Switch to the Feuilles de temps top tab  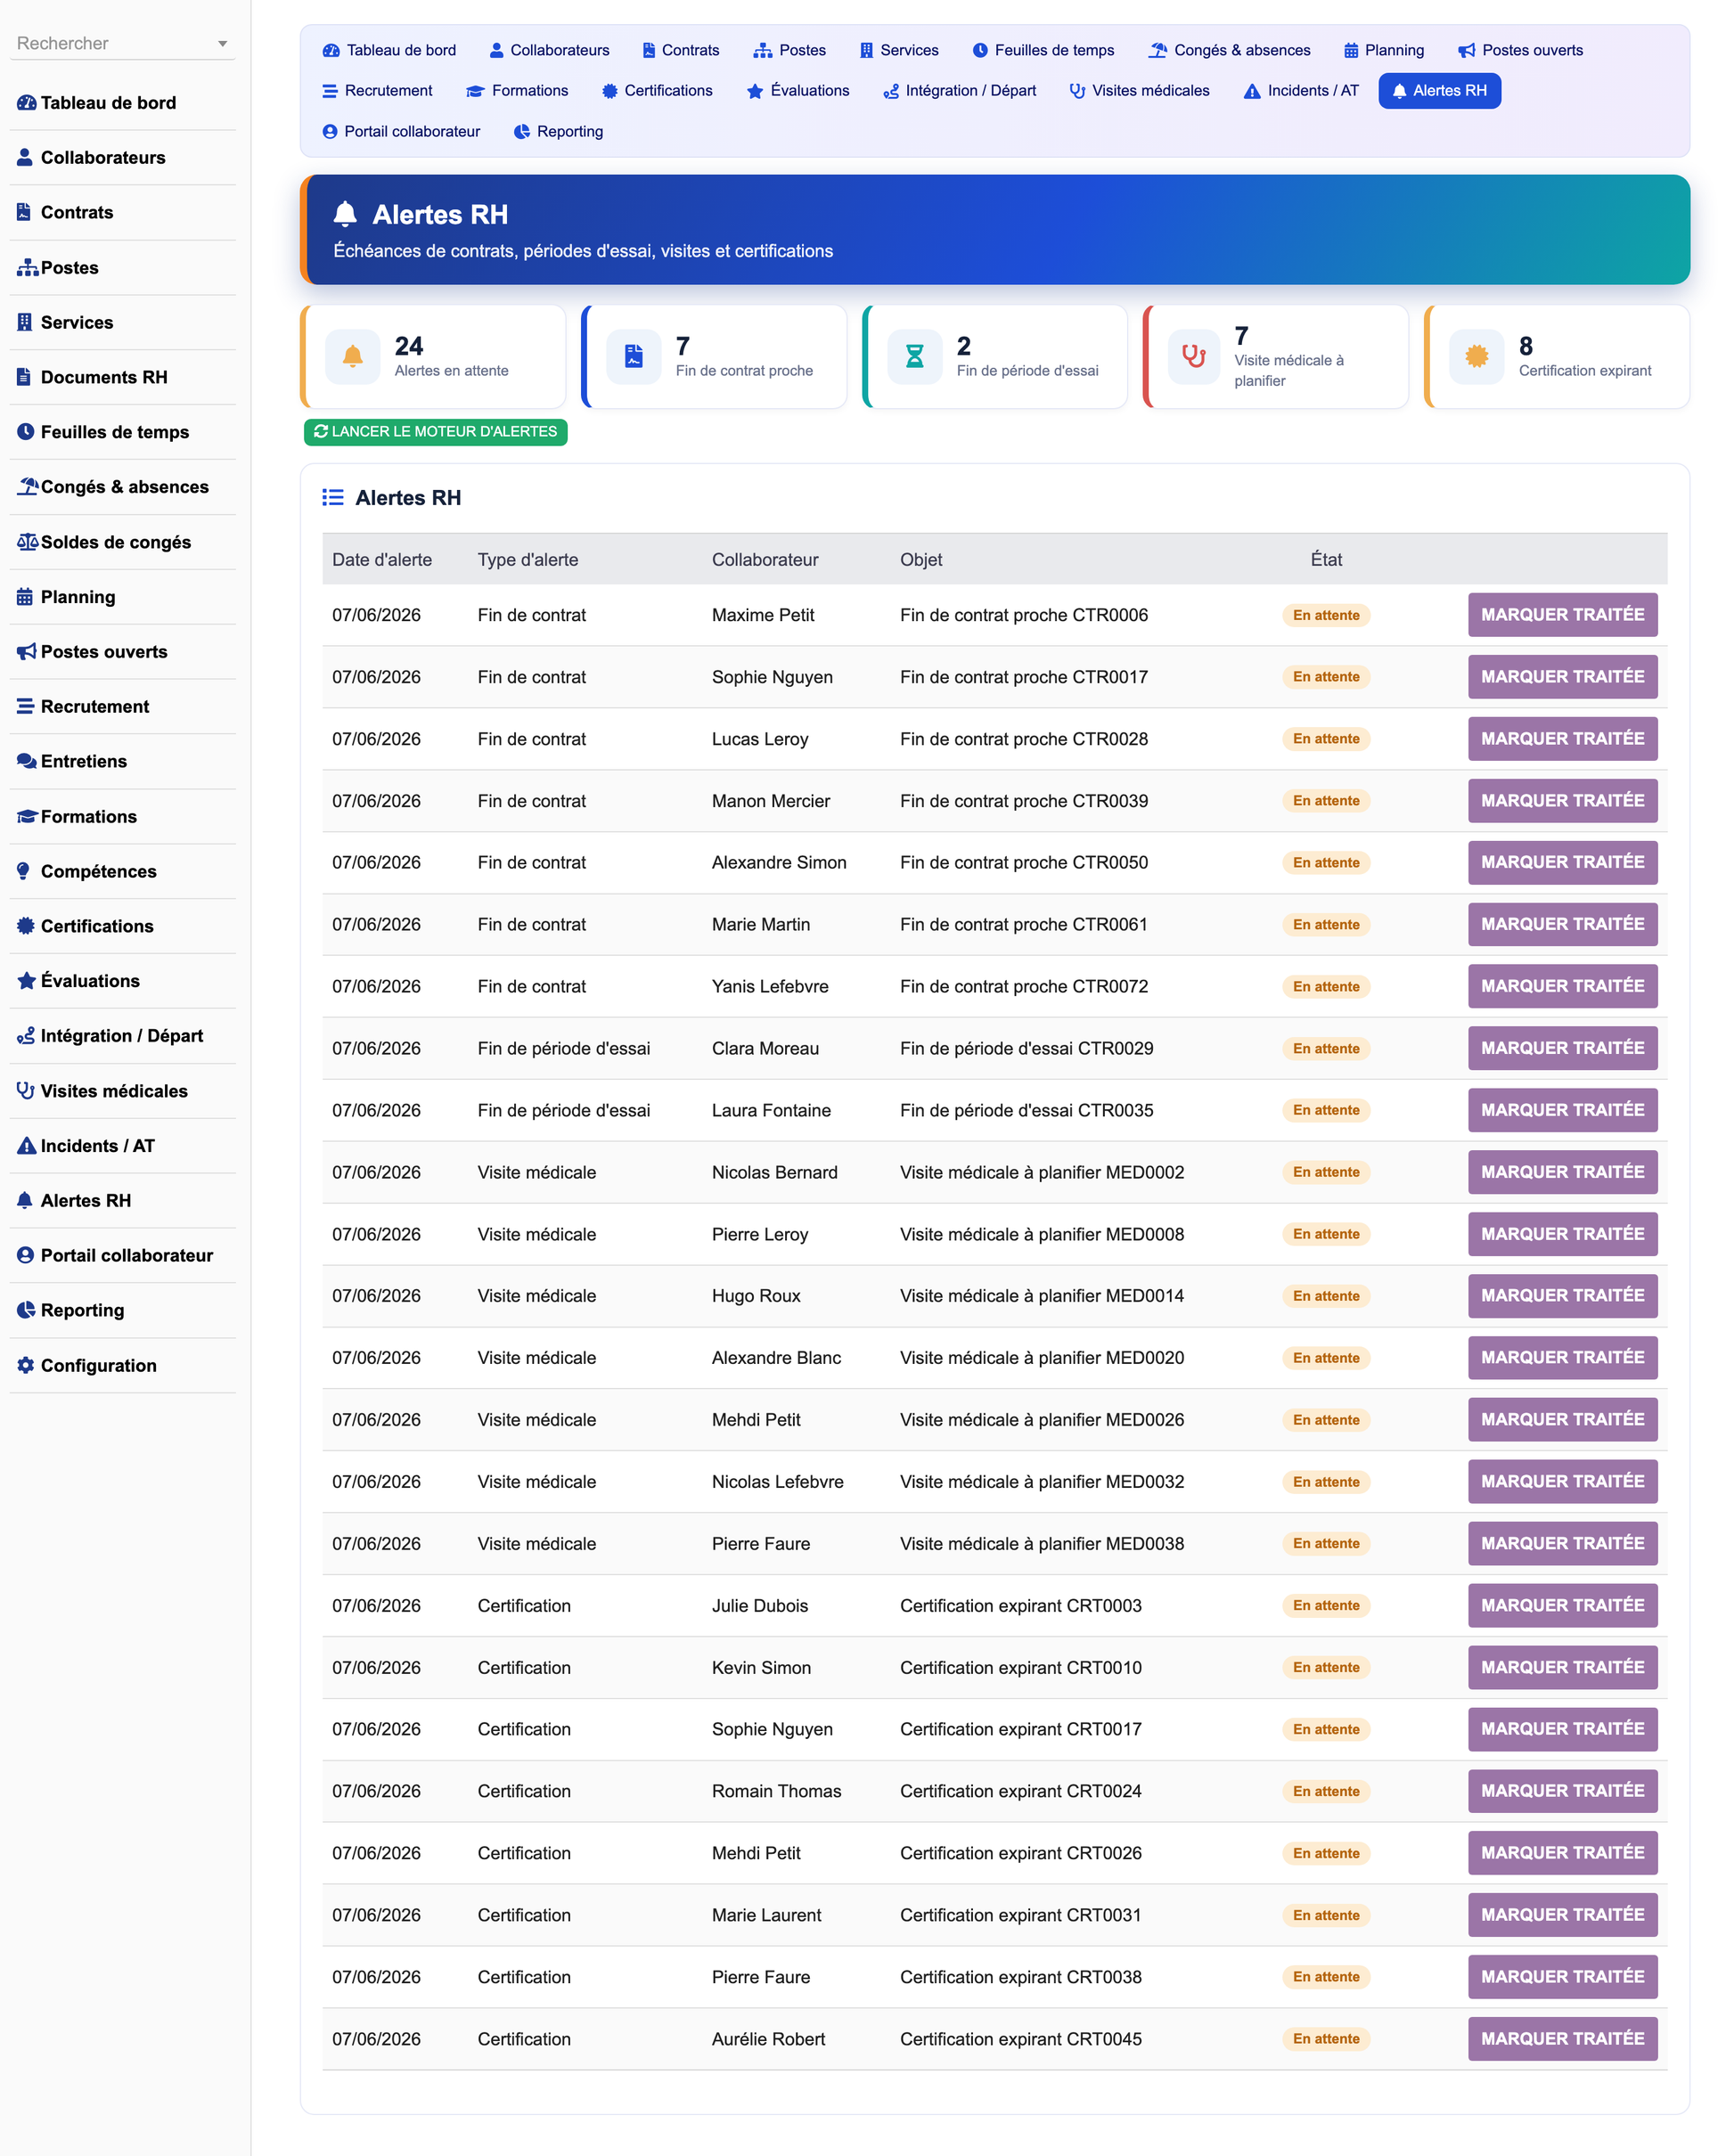1043,50
